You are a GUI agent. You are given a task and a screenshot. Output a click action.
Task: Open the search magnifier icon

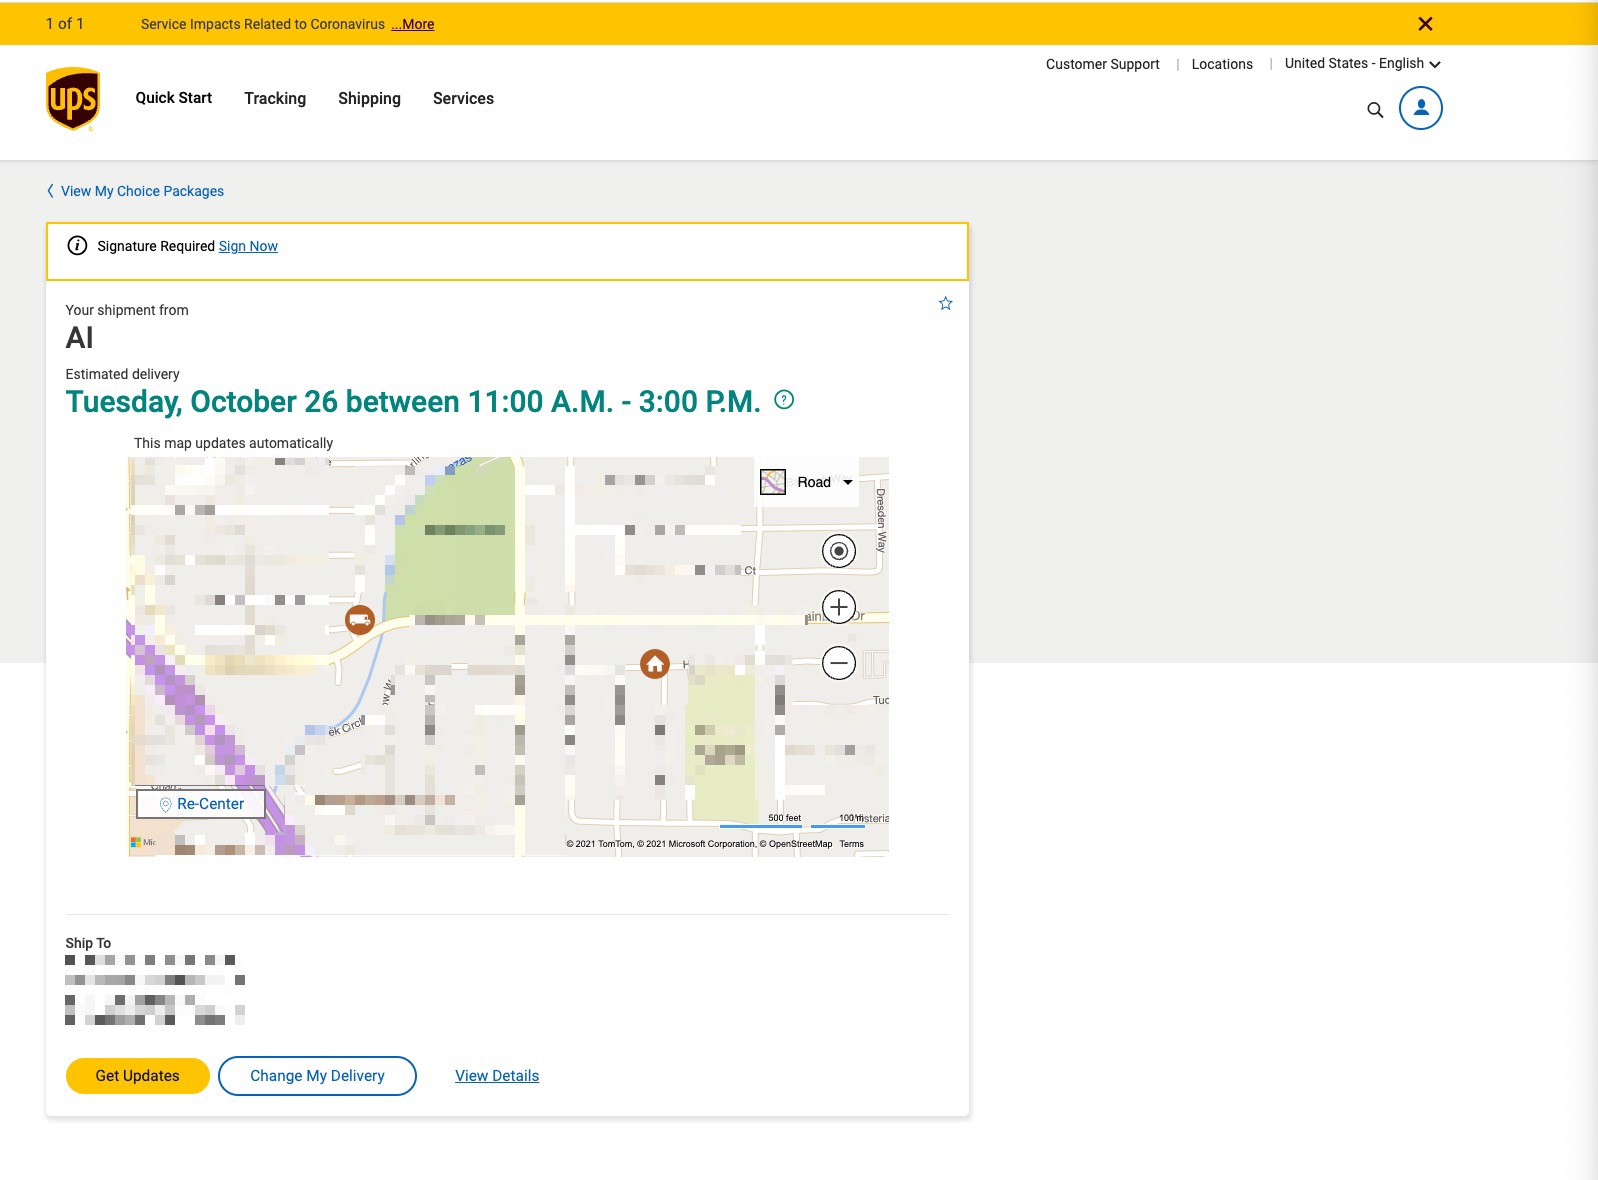pos(1375,110)
